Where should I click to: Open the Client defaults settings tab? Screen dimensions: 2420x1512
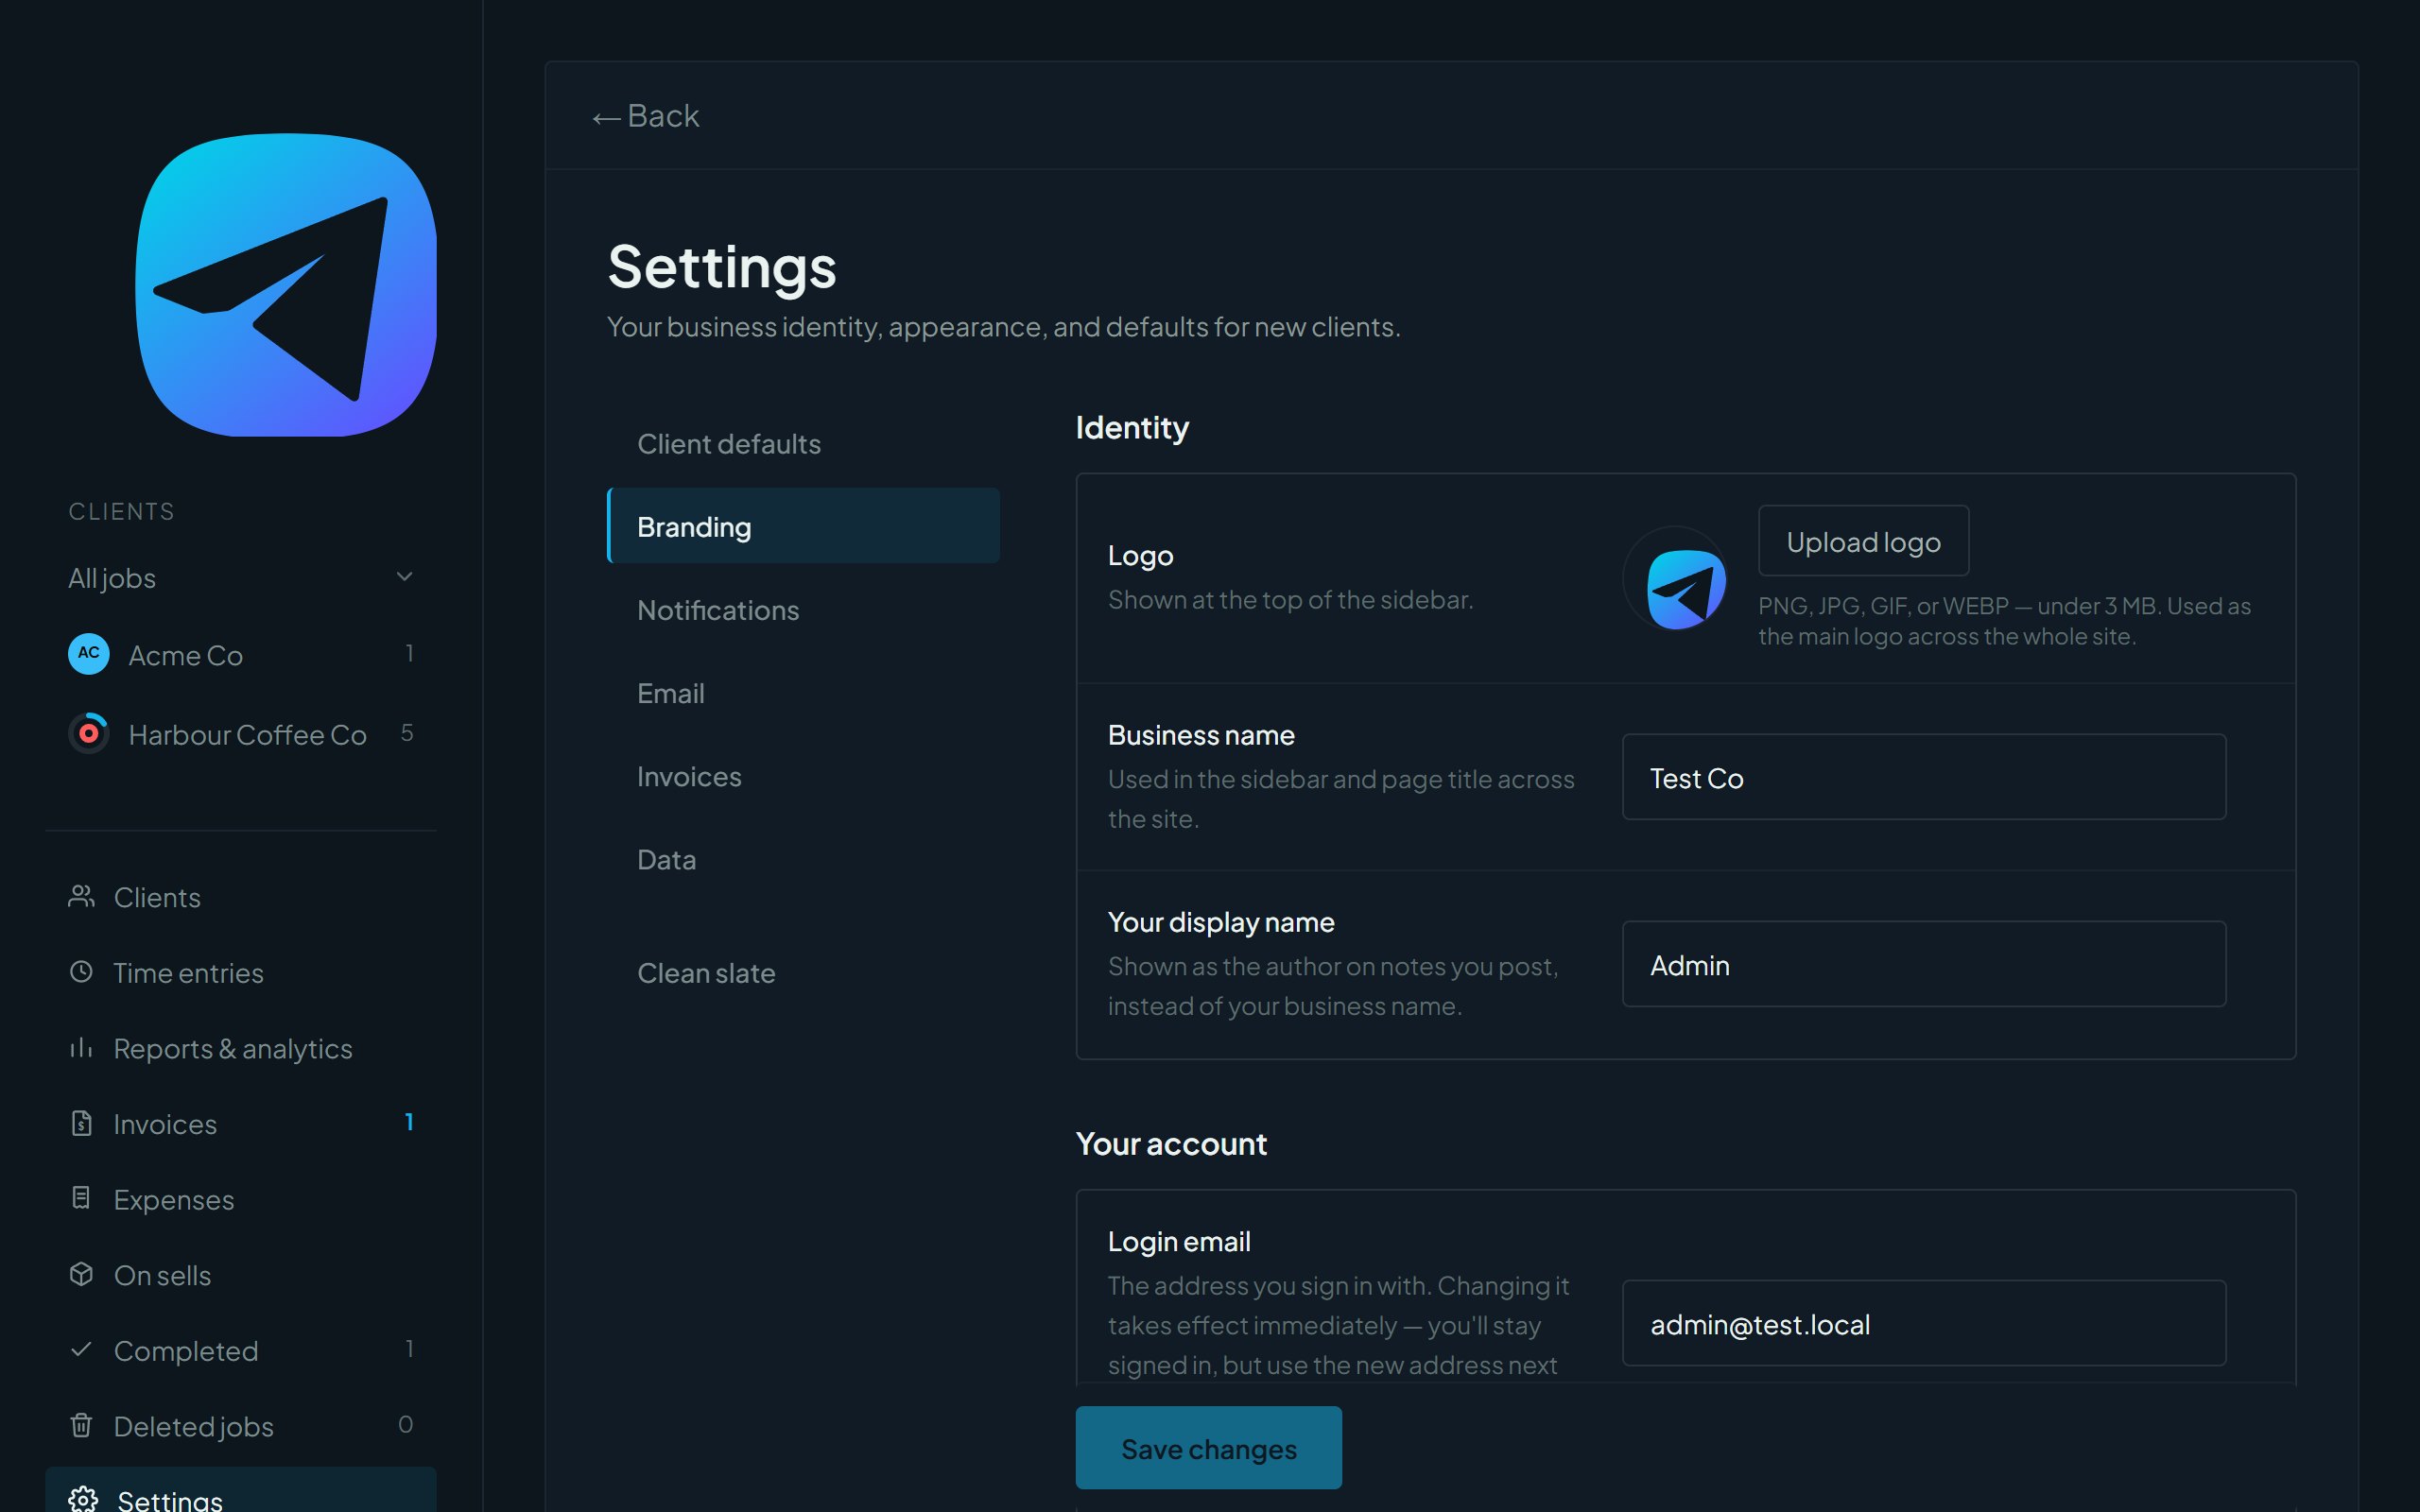click(x=803, y=443)
